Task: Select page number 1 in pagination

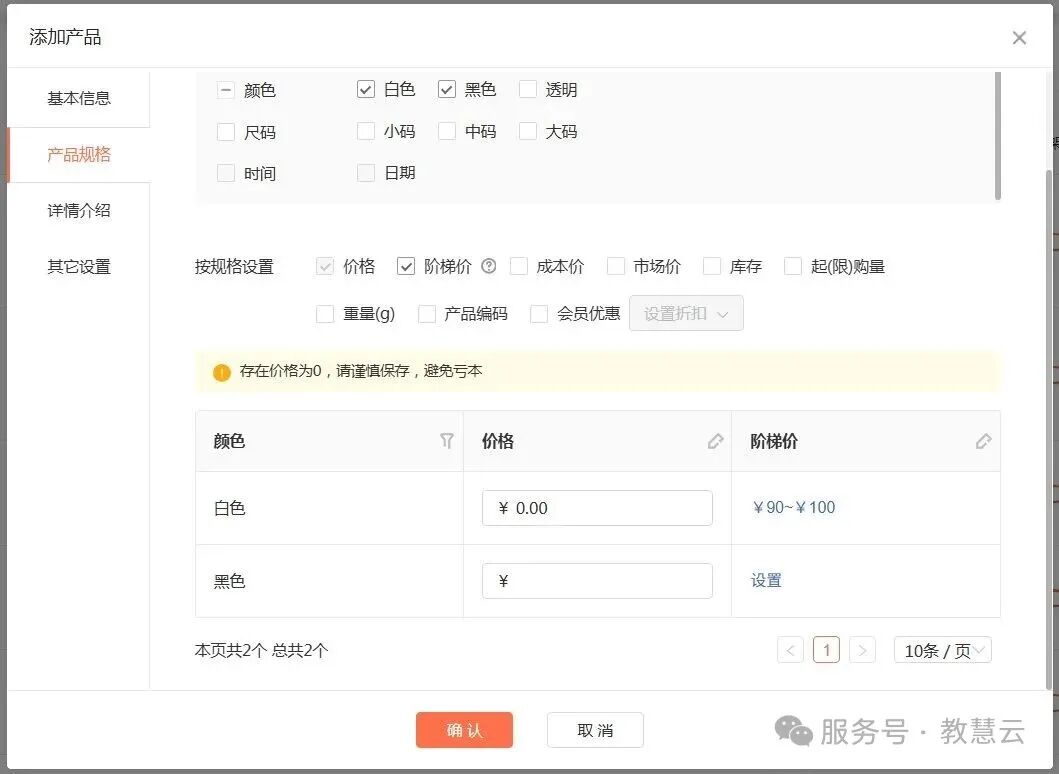Action: pos(826,650)
